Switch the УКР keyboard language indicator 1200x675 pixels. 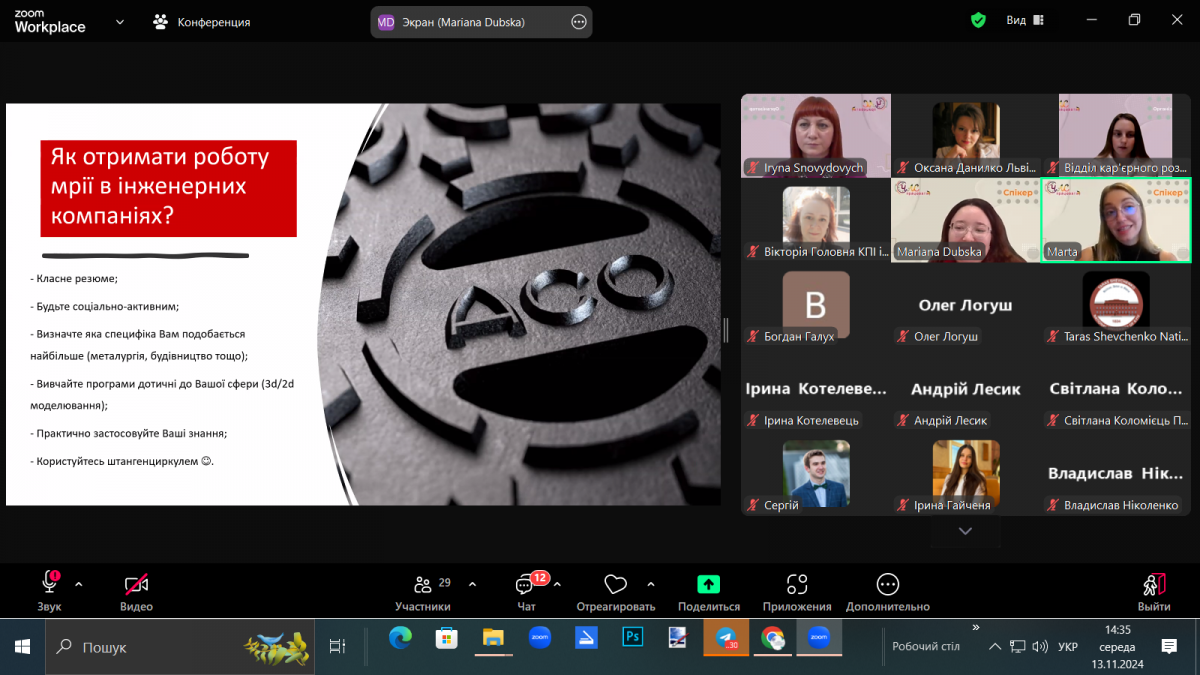click(1067, 647)
